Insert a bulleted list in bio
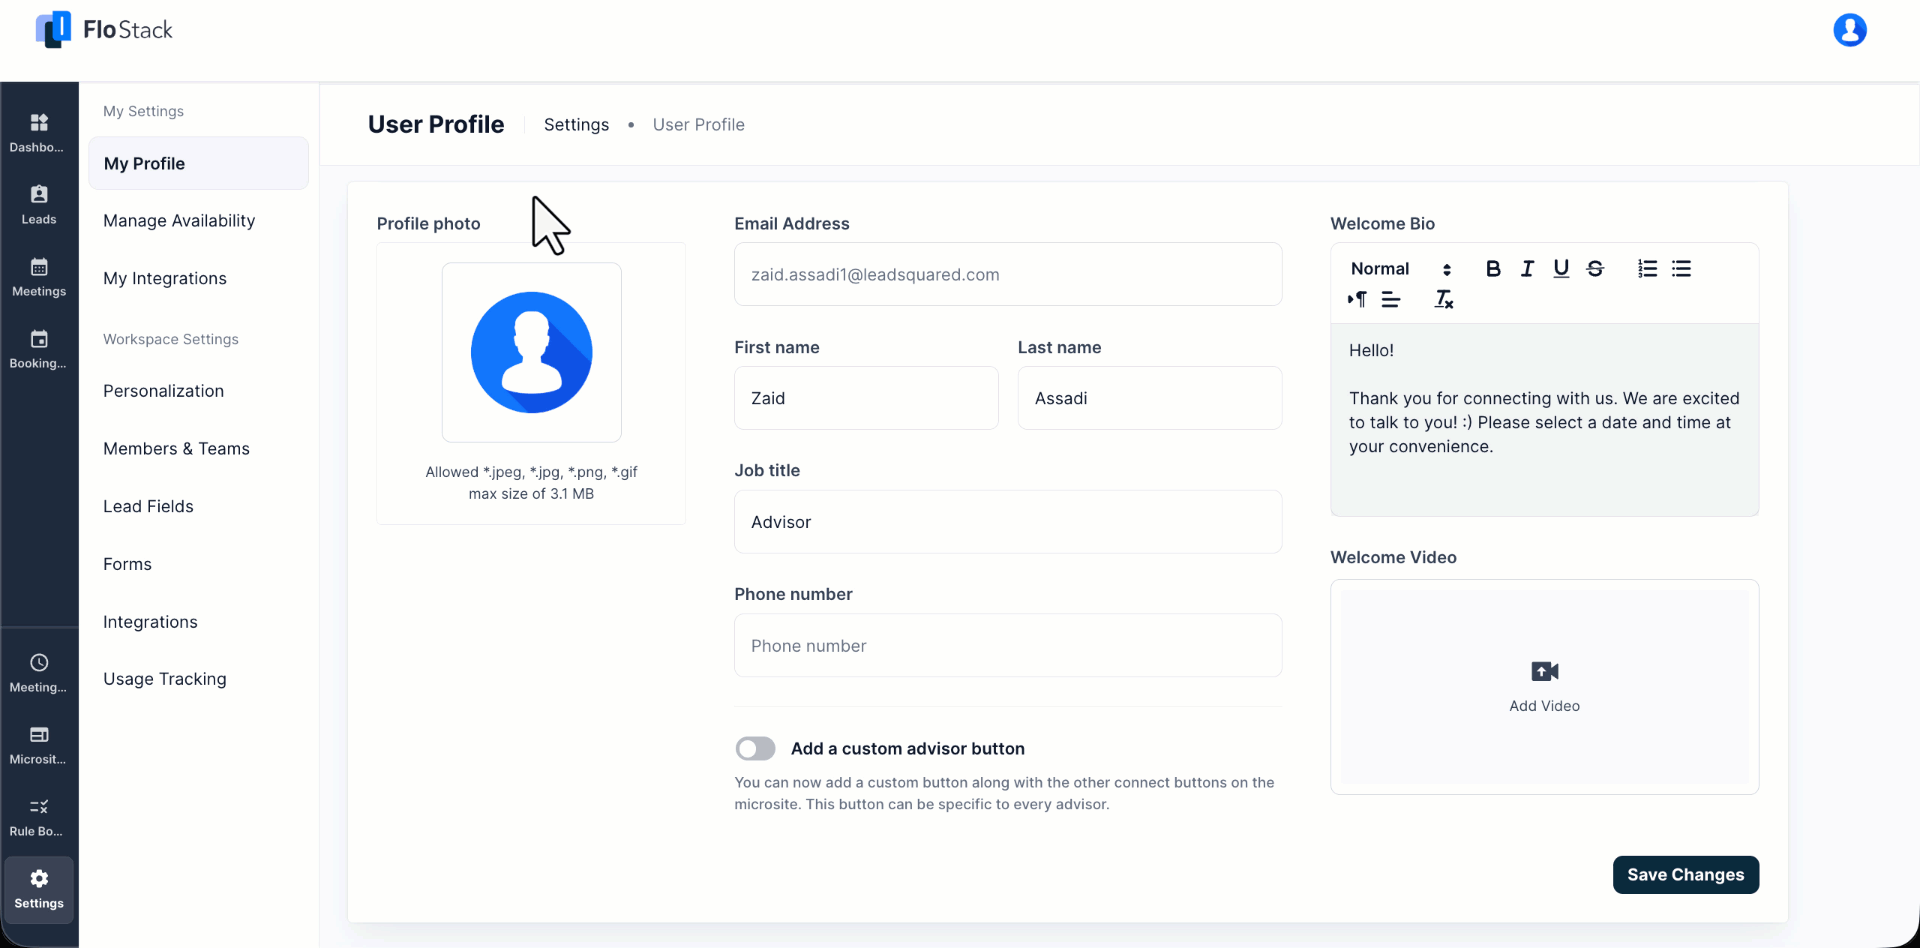1920x948 pixels. pyautogui.click(x=1681, y=268)
